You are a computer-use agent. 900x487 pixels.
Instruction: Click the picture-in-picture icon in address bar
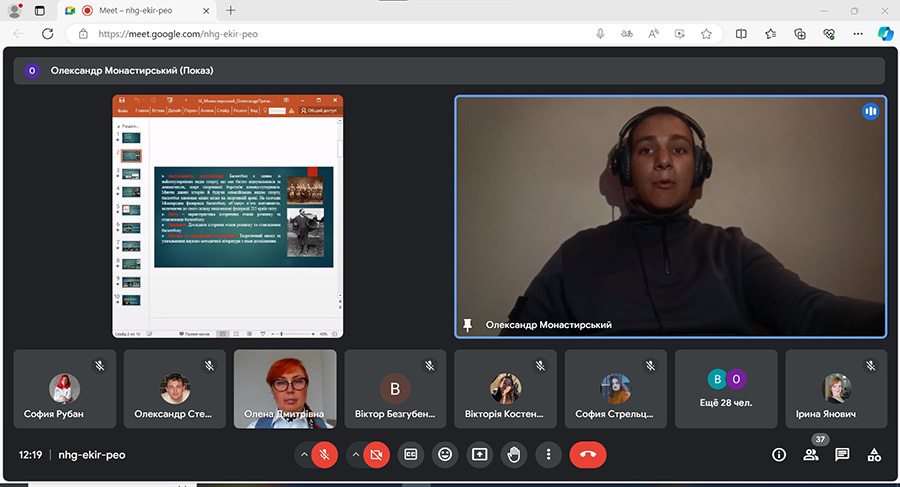680,34
